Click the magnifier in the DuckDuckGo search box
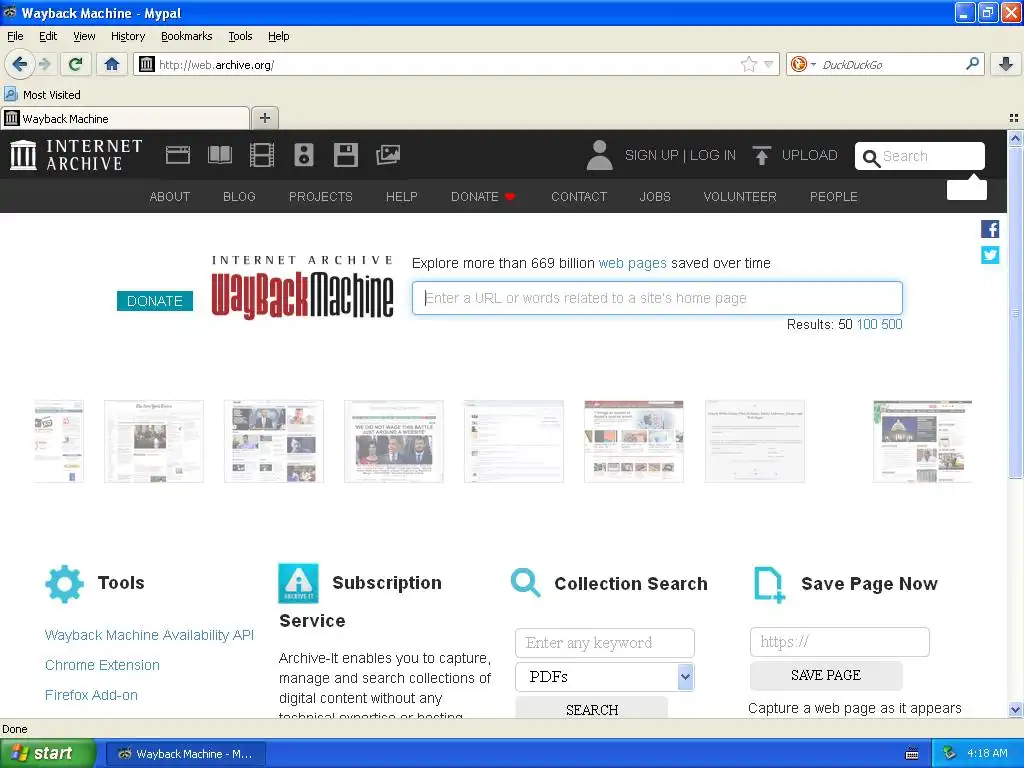1024x768 pixels. 972,63
